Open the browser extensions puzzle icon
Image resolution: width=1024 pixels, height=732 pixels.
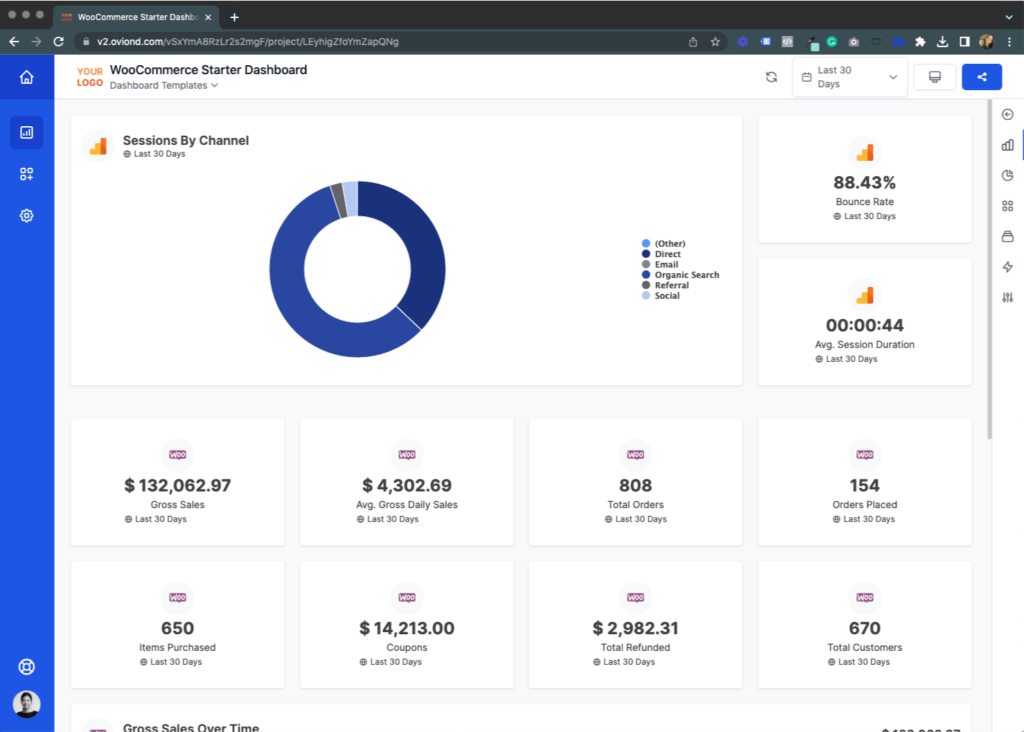(920, 42)
